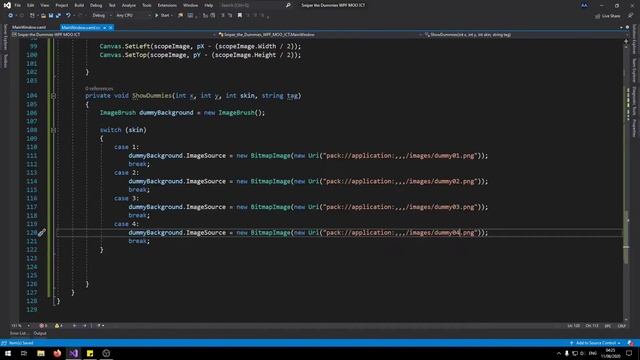Show hidden system tray icons
The height and width of the screenshot is (360, 640).
(x=558, y=353)
